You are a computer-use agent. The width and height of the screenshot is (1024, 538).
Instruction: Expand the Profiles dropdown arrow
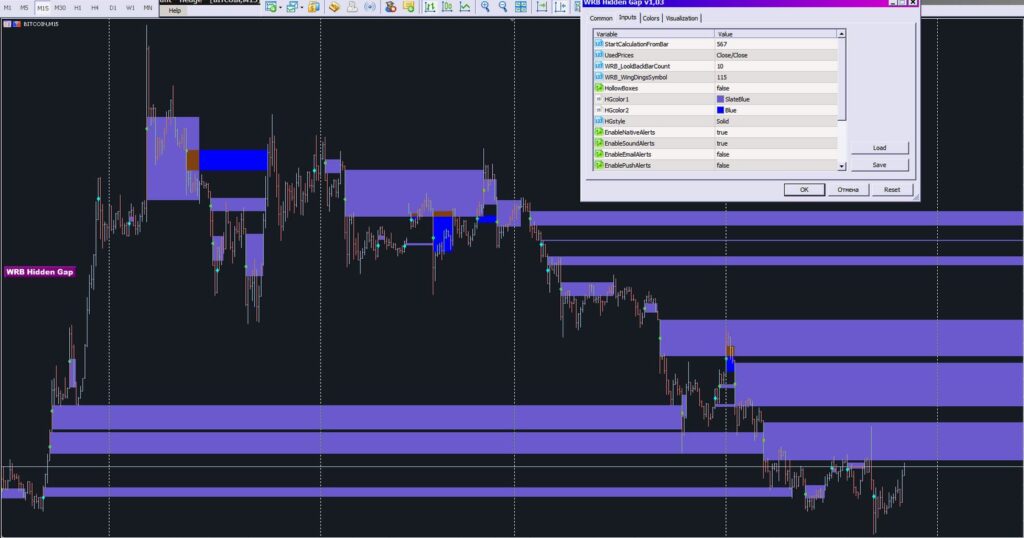[x=301, y=8]
